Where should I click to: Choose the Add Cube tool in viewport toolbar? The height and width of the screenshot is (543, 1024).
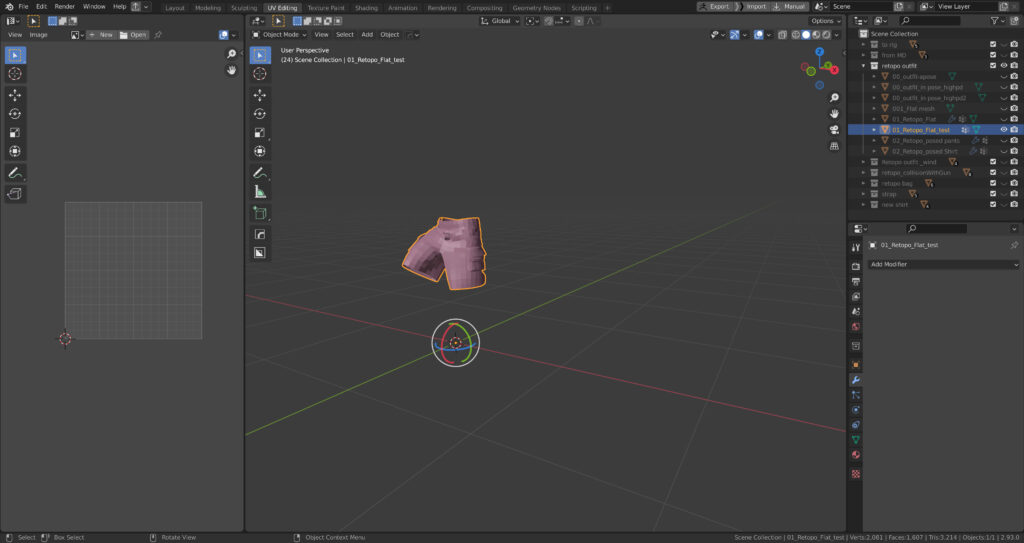pyautogui.click(x=260, y=213)
